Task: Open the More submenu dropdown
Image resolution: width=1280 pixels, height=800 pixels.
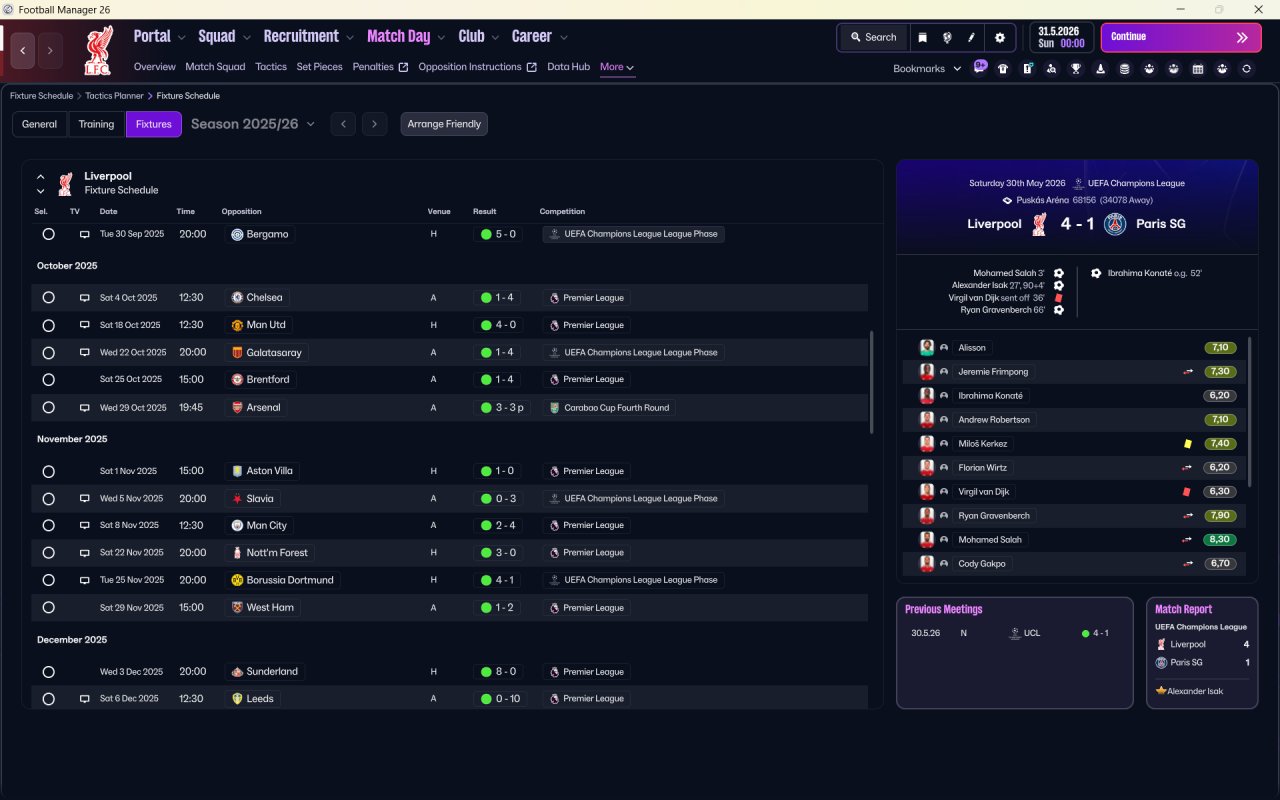Action: [617, 67]
